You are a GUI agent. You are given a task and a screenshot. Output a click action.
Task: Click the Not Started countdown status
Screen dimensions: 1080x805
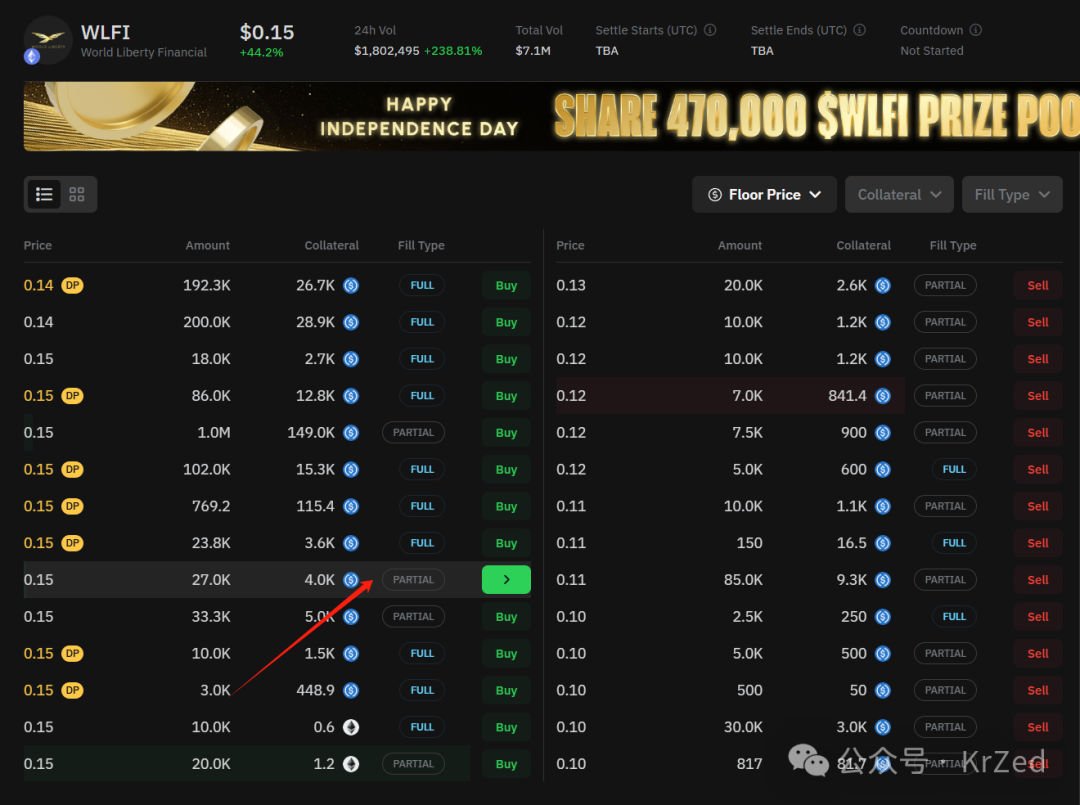[x=931, y=51]
